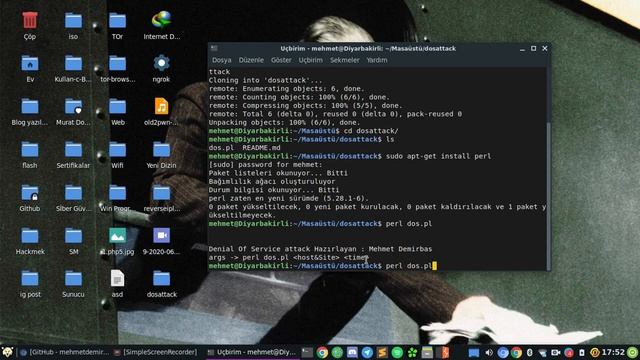This screenshot has height=360, width=640.
Task: Switch to SimpleScreenRecorder taskbar window
Action: [x=156, y=352]
